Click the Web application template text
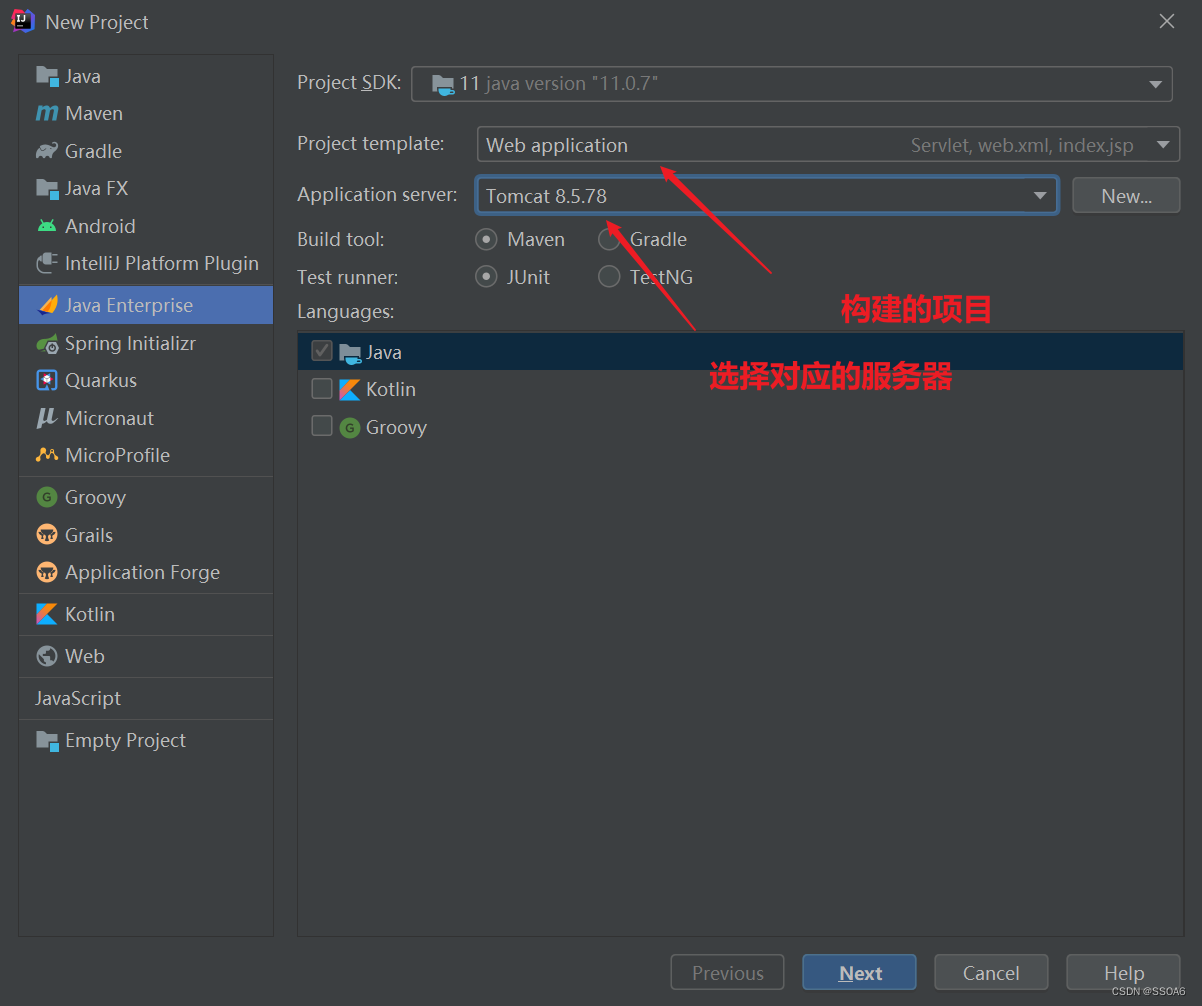 coord(557,145)
